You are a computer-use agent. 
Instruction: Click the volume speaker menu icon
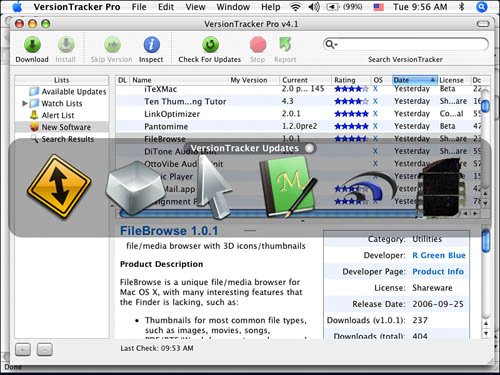[x=314, y=7]
